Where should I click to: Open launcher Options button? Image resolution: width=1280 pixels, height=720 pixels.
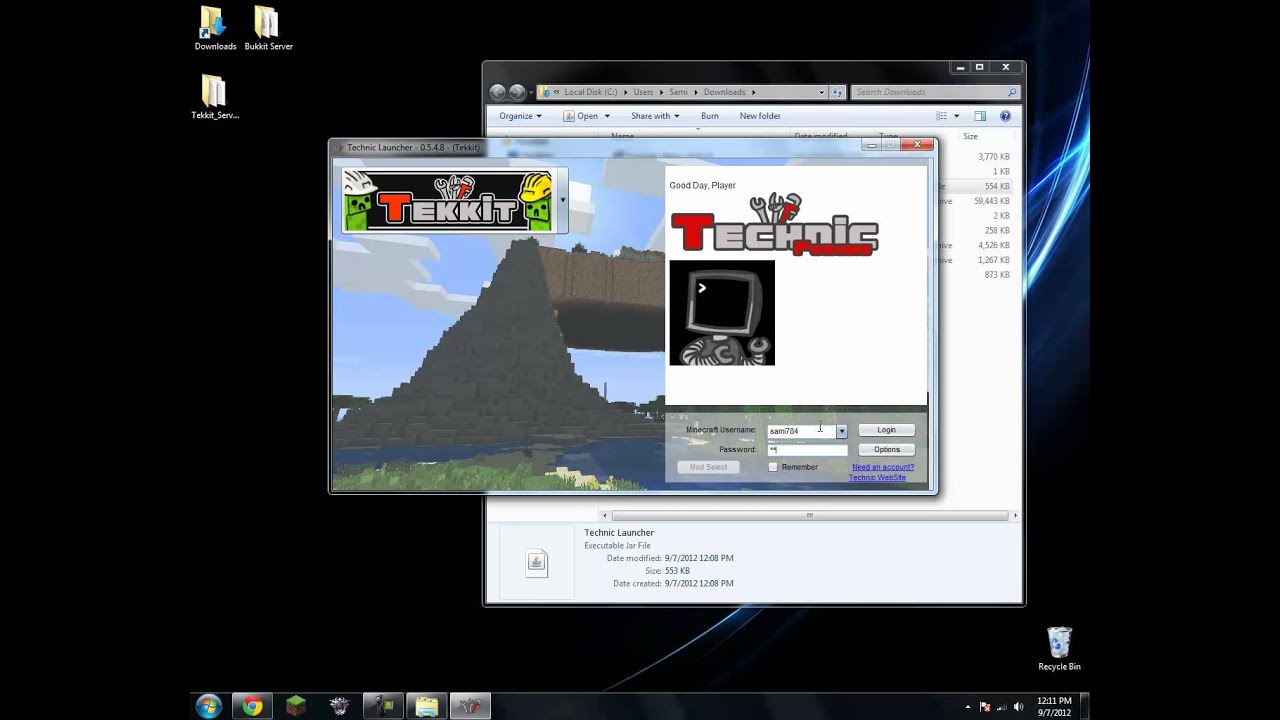[x=887, y=450]
